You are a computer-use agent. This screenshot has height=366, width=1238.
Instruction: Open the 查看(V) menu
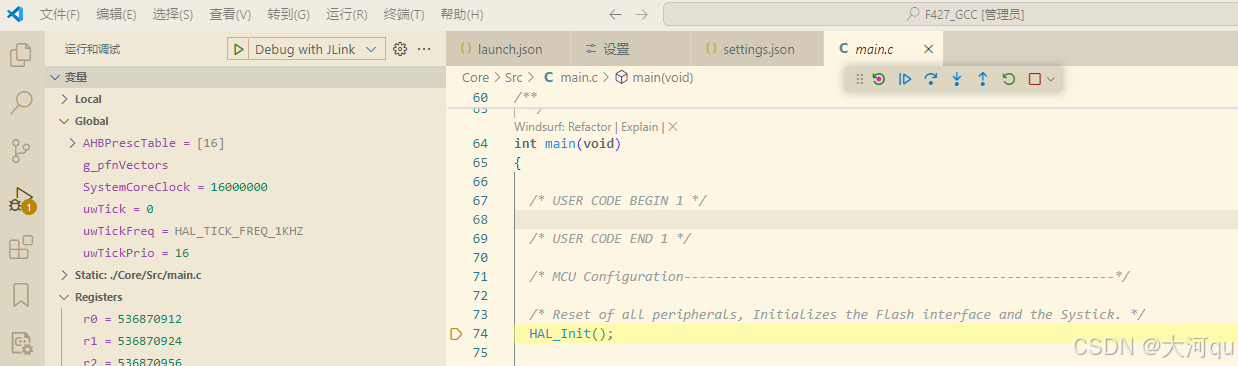click(x=231, y=15)
